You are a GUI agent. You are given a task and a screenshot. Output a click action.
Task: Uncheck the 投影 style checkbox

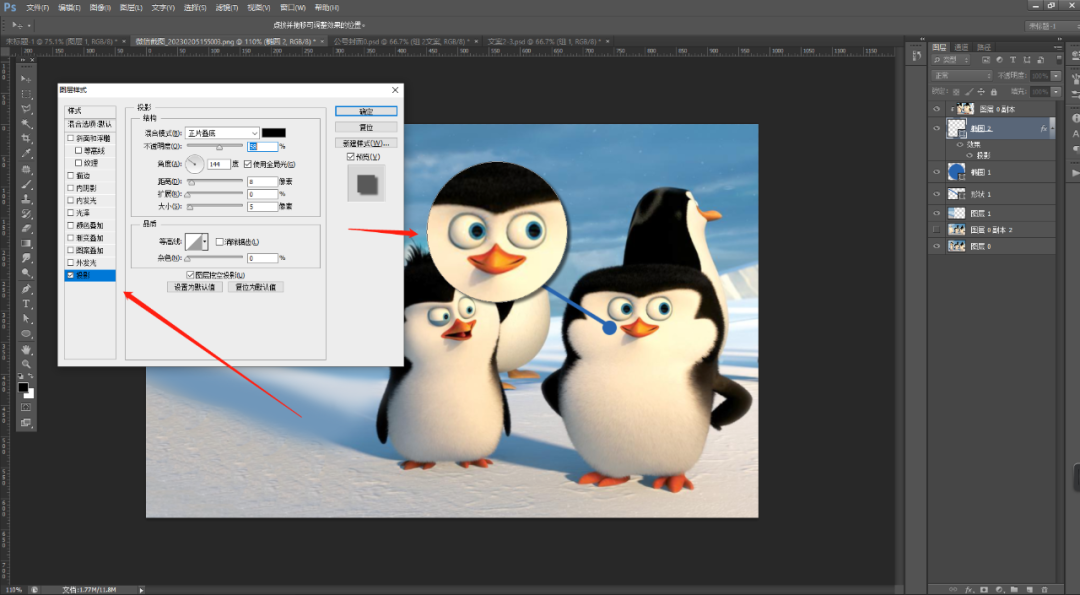[70, 275]
